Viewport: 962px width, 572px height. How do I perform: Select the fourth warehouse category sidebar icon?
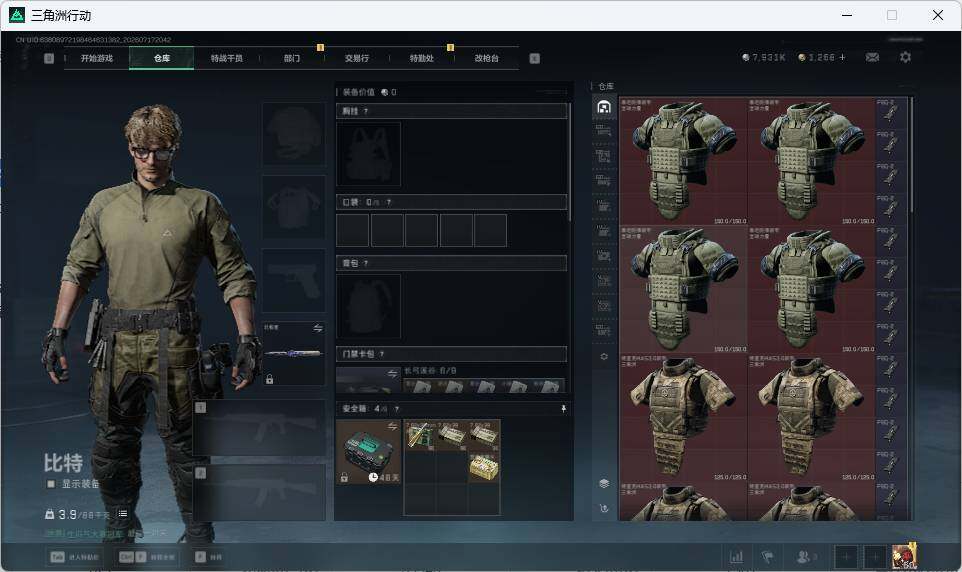(x=604, y=180)
